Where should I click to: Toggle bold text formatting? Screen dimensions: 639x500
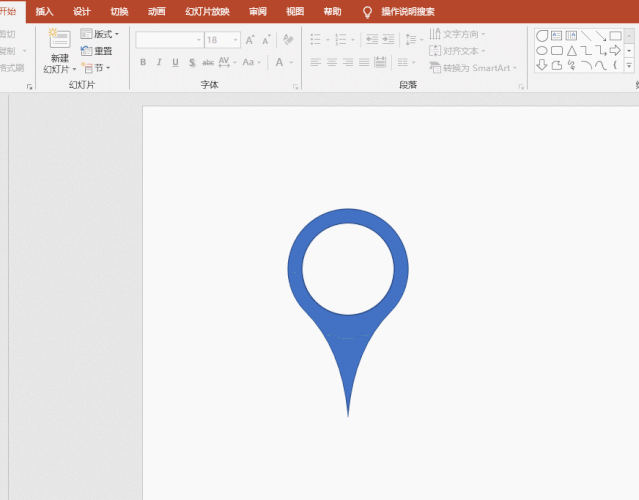click(x=143, y=62)
